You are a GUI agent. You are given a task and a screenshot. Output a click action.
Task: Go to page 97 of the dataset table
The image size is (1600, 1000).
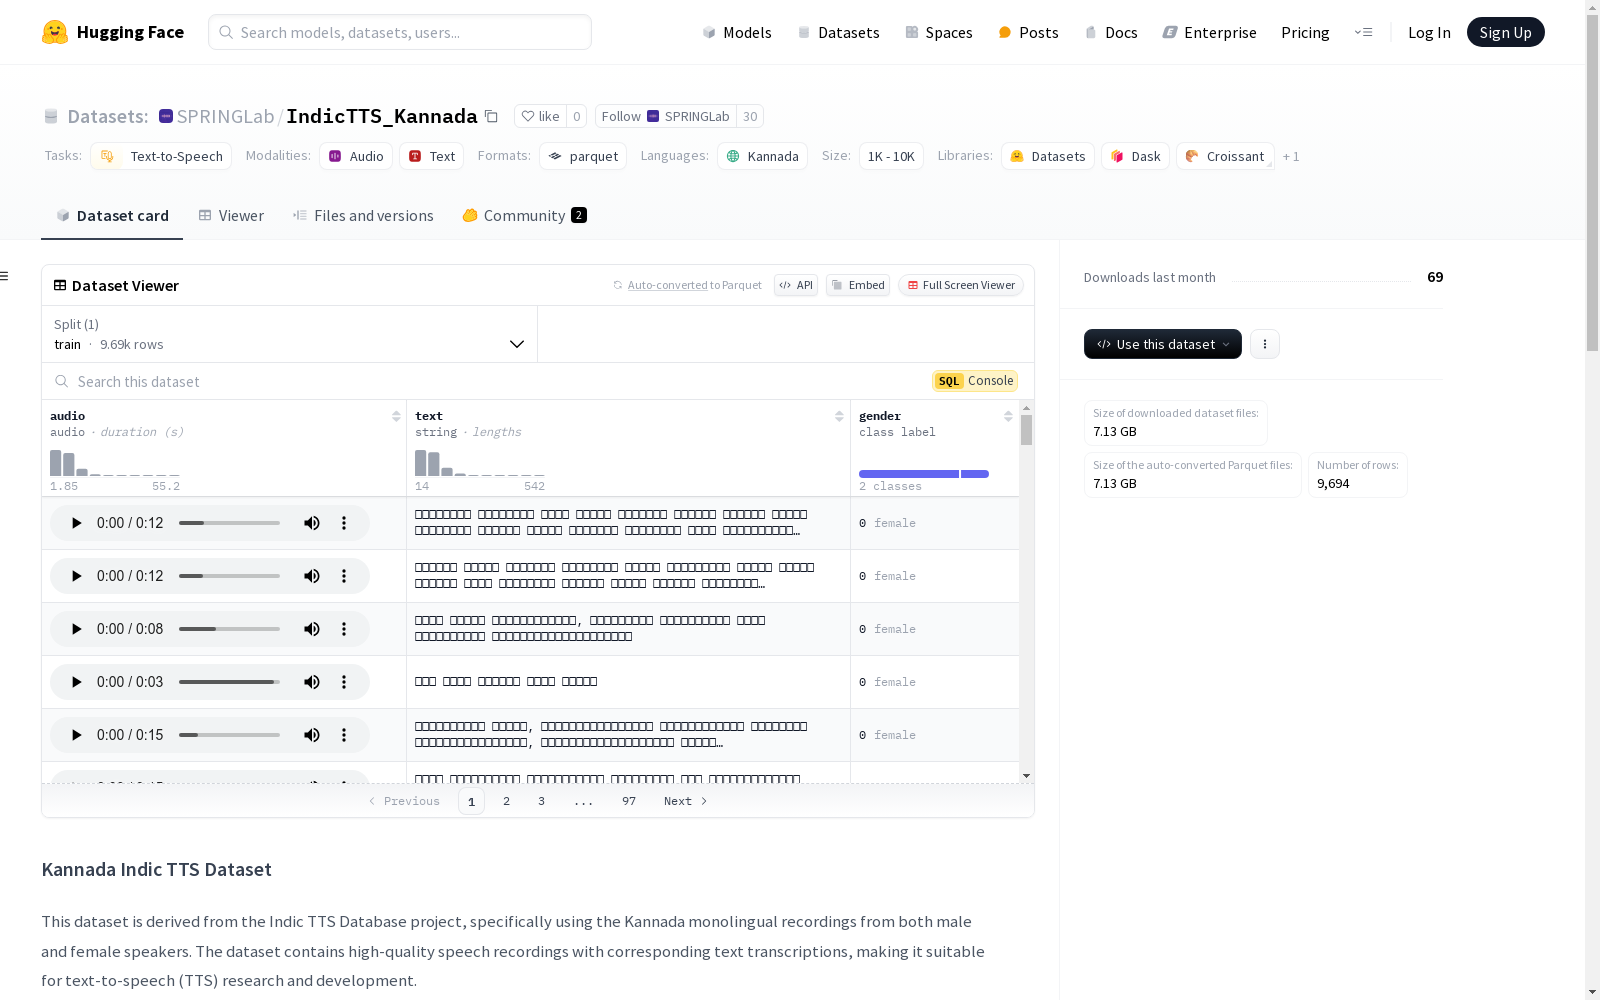pyautogui.click(x=629, y=801)
